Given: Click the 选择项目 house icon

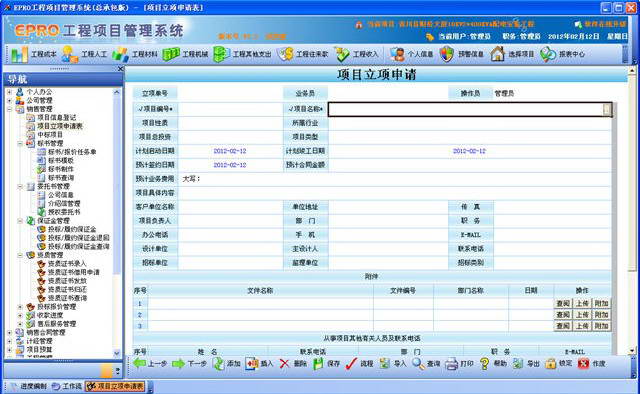Looking at the screenshot, I should tap(497, 54).
